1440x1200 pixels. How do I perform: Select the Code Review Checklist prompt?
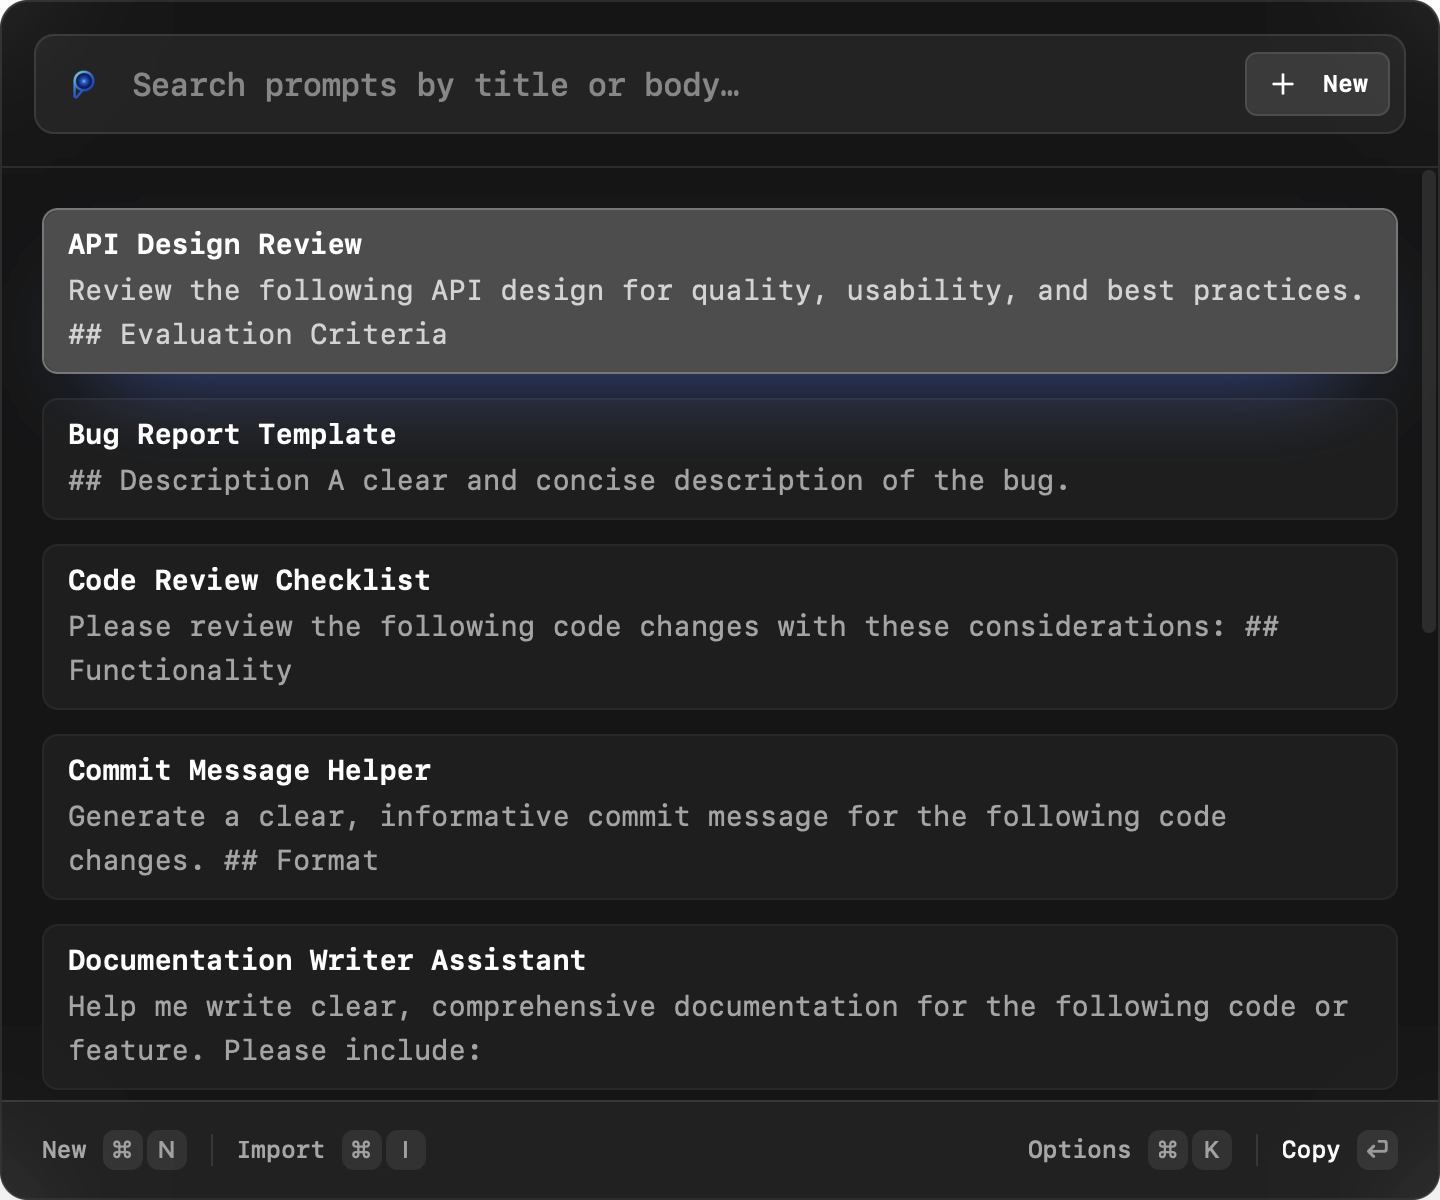point(718,625)
